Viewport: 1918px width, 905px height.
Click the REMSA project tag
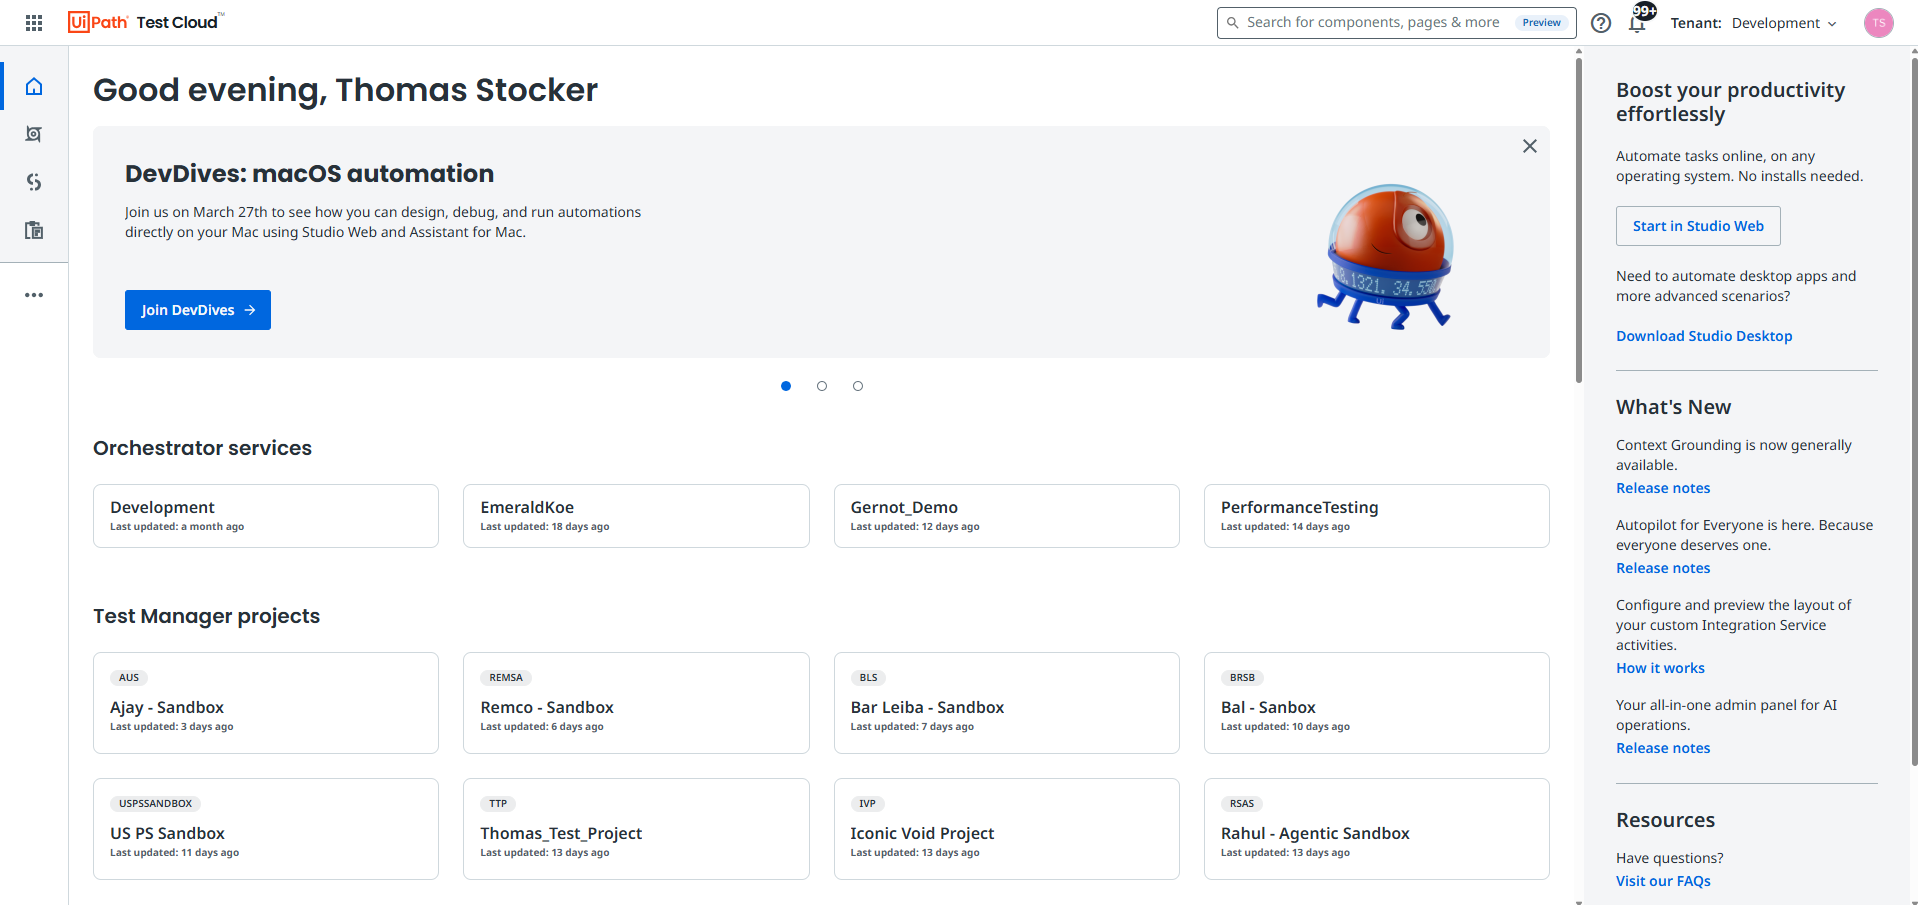pos(506,678)
